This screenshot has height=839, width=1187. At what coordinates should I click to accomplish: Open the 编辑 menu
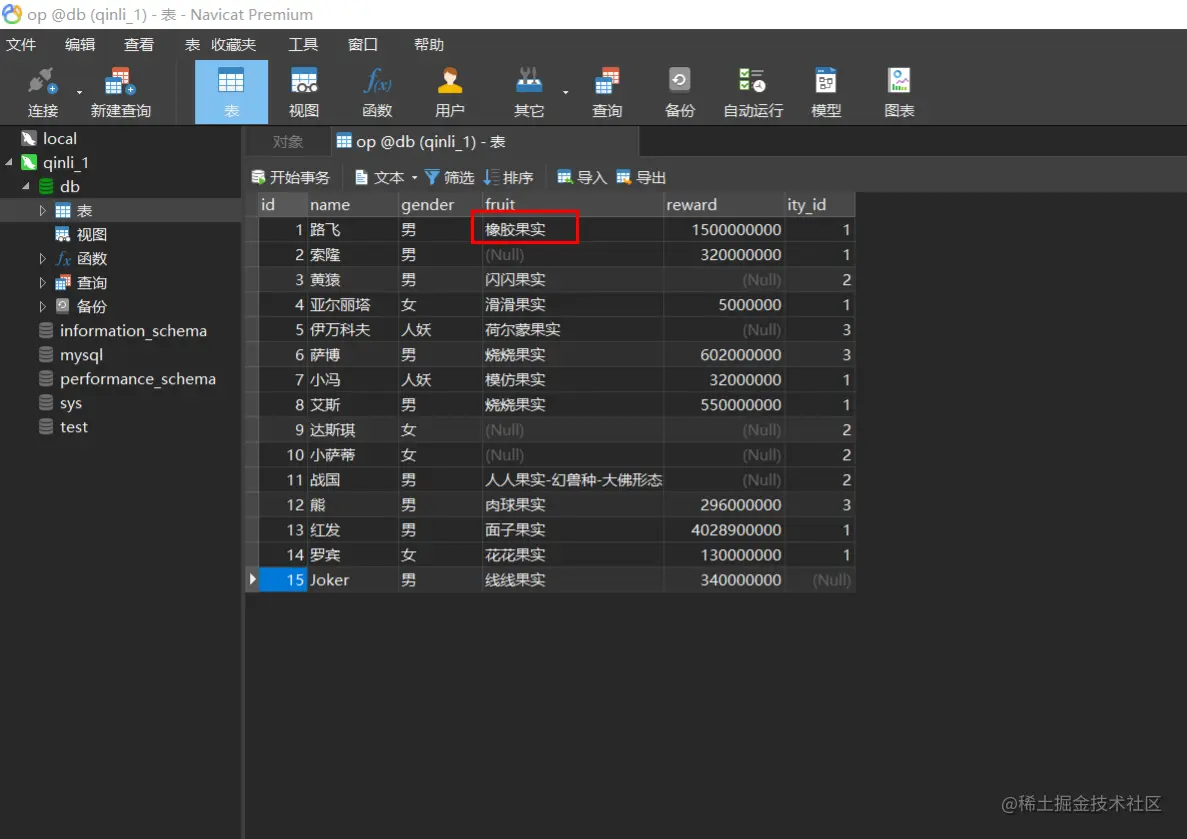tap(79, 45)
